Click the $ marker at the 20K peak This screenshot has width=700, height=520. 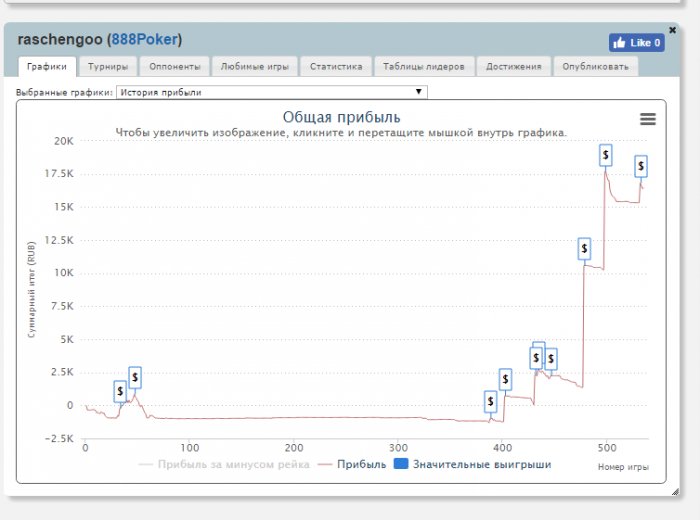click(x=606, y=155)
